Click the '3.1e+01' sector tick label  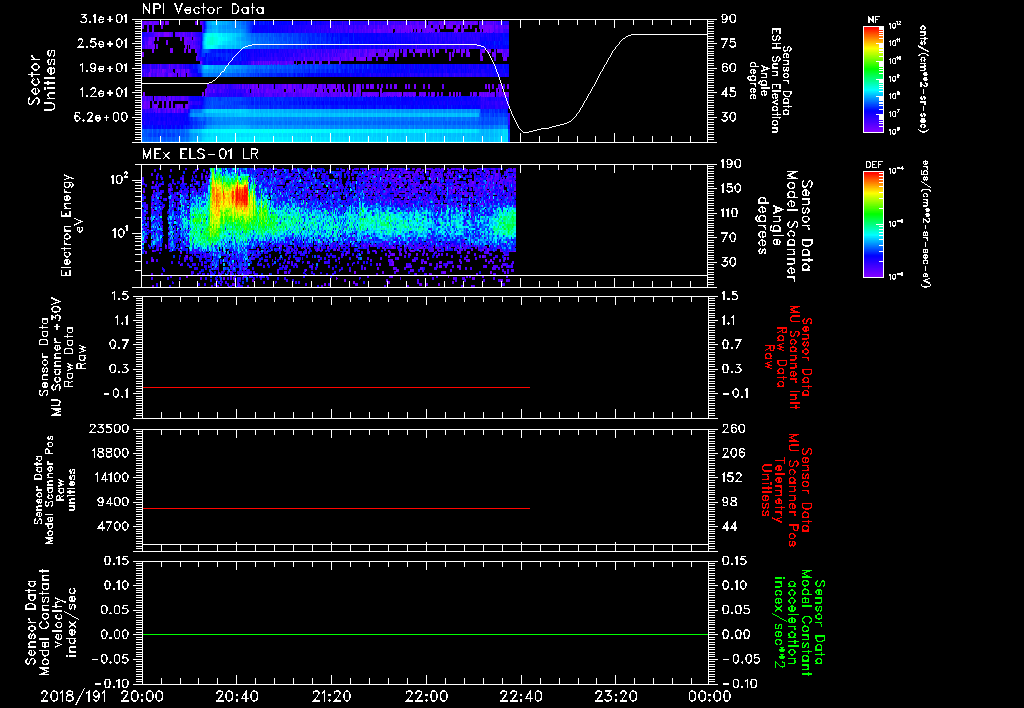pos(104,19)
